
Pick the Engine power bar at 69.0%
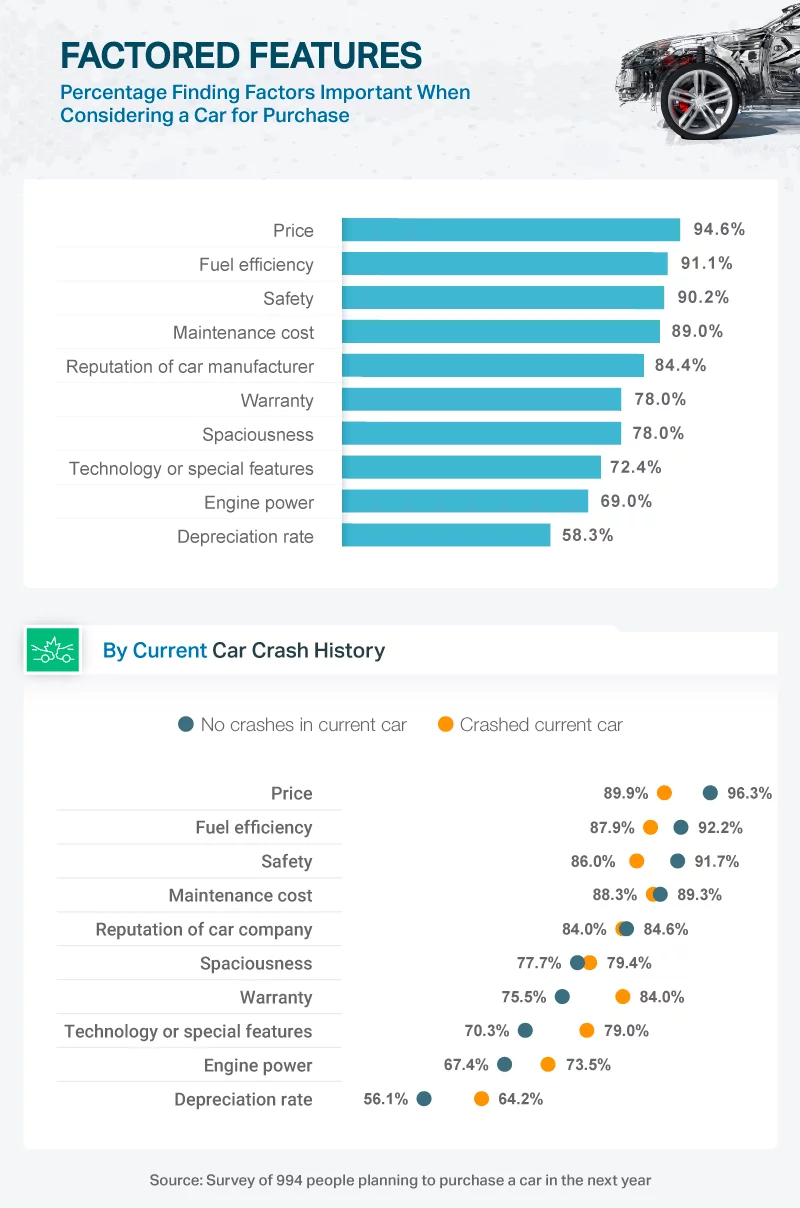[x=465, y=501]
